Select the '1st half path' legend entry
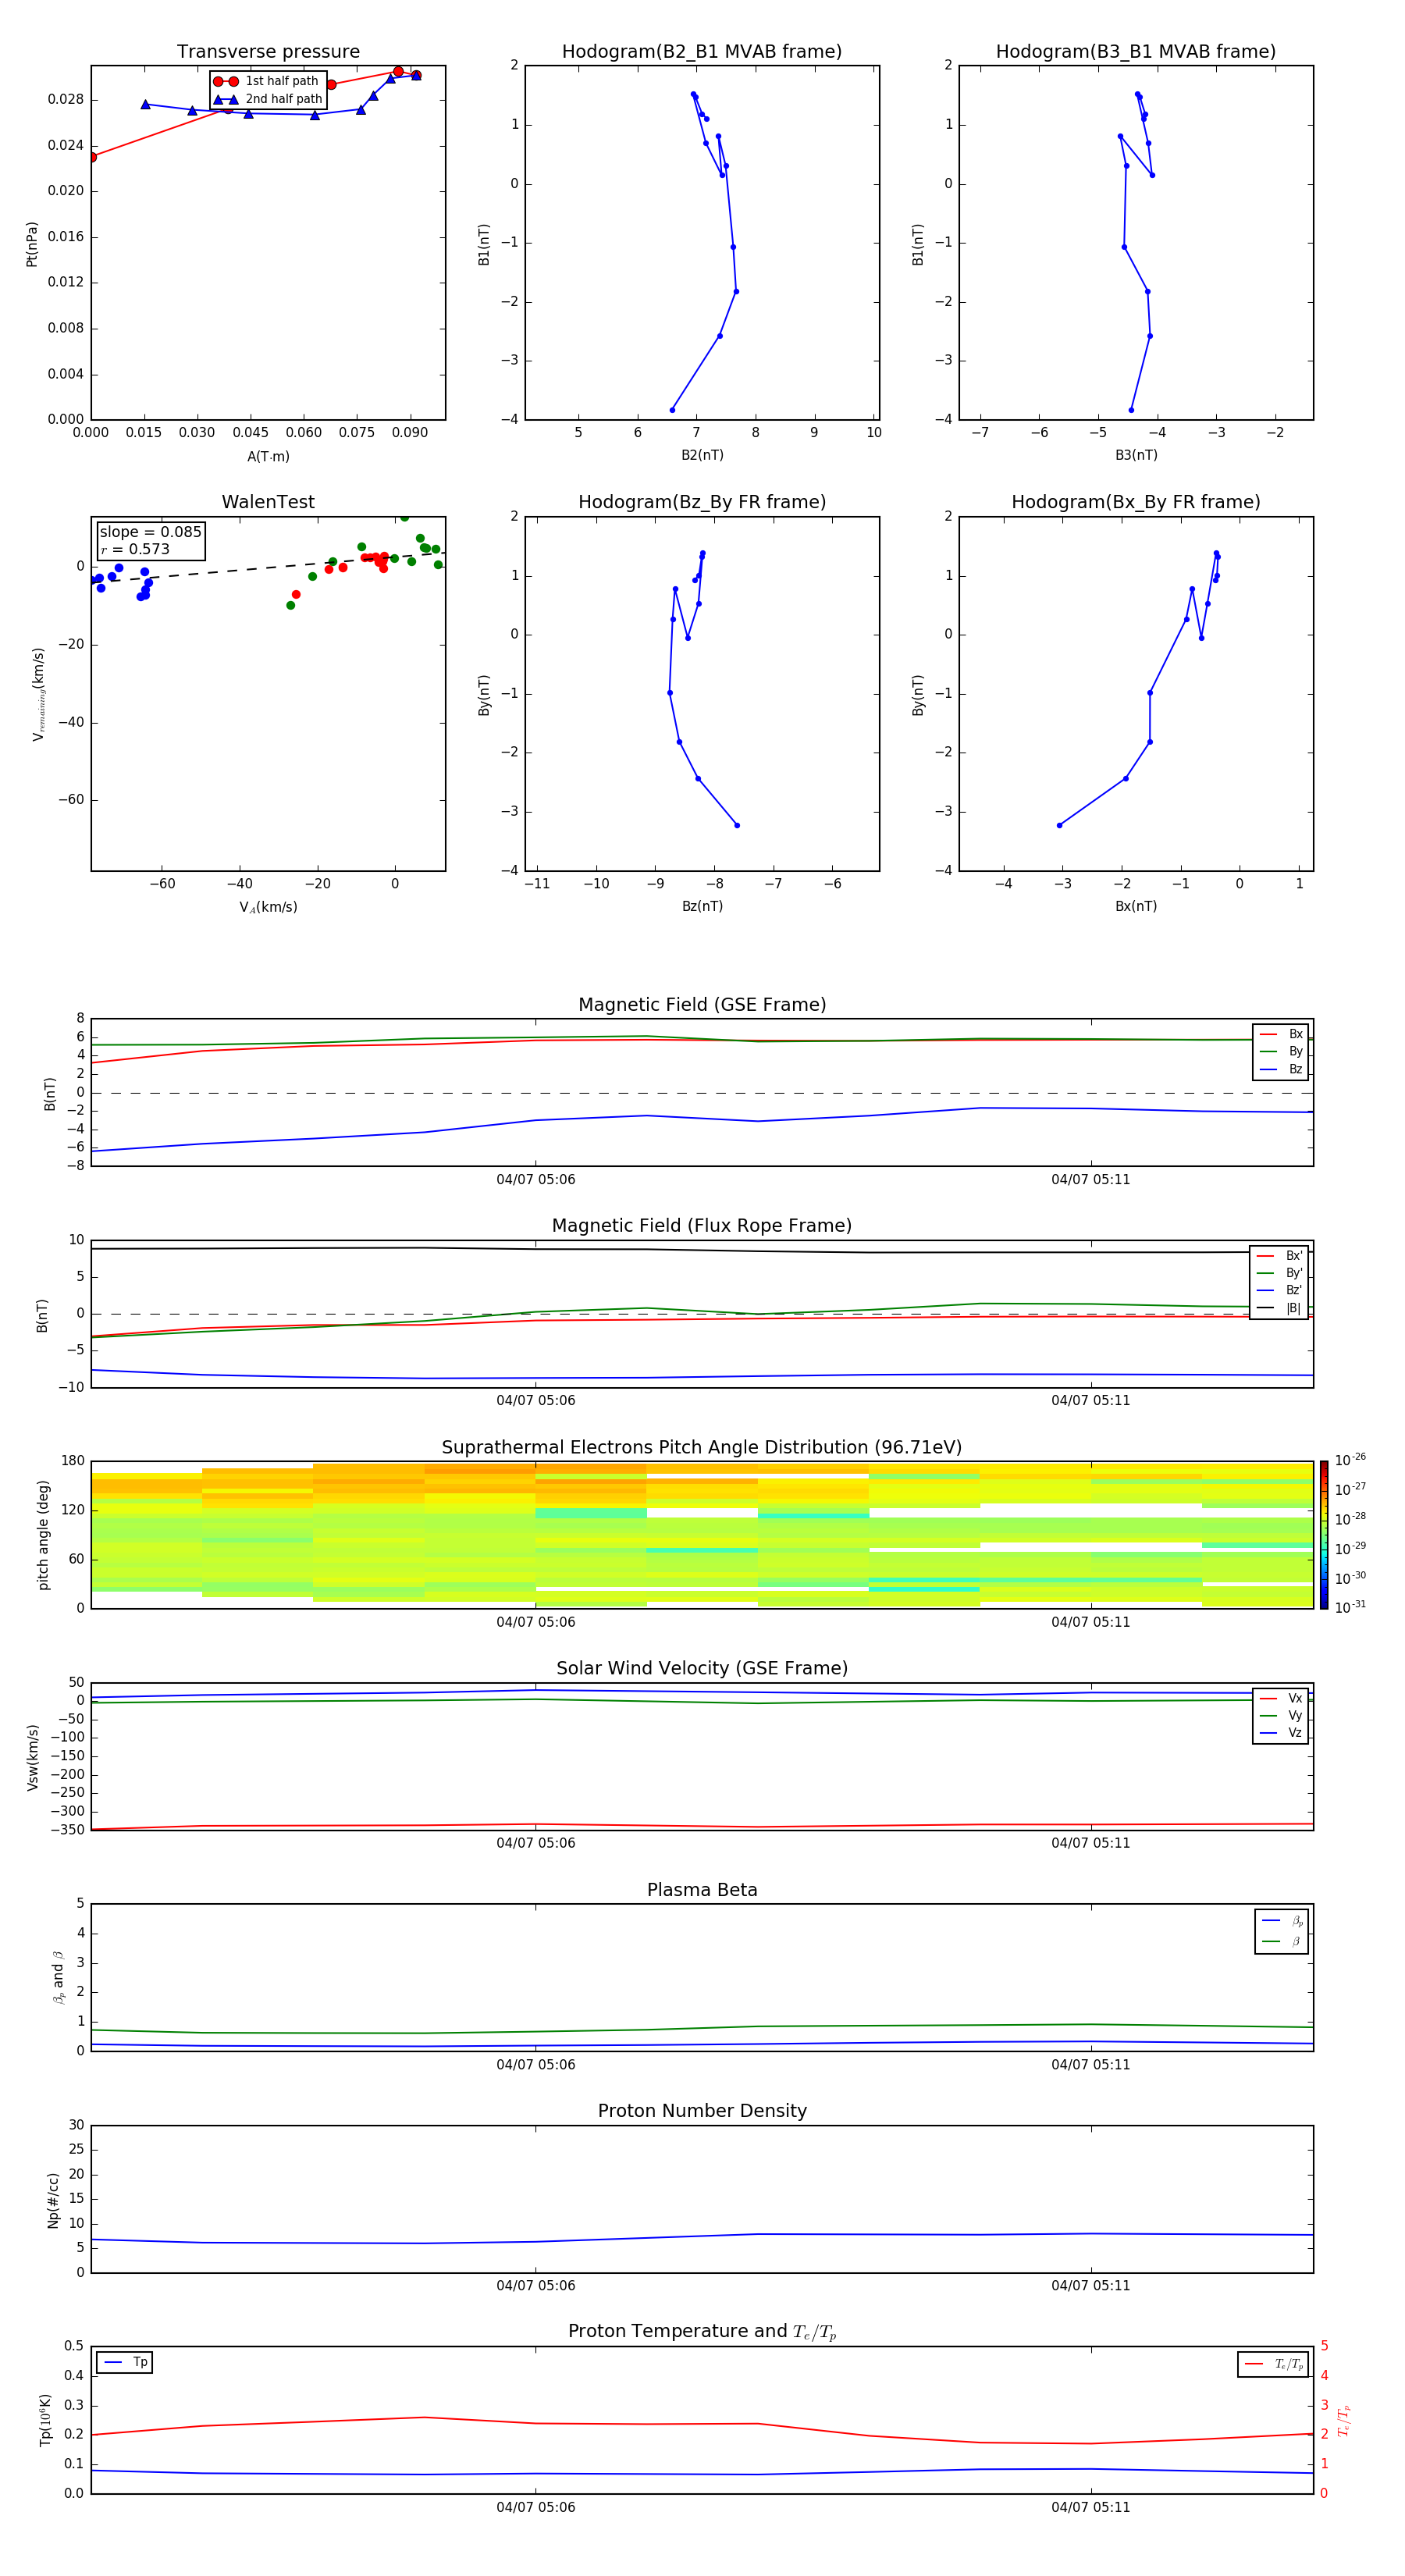This screenshot has width=1405, height=2576. point(267,81)
